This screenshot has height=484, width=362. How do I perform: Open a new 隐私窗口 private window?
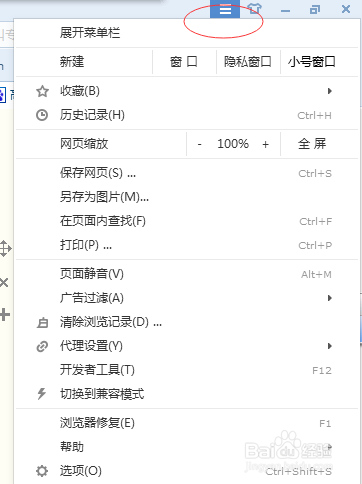[248, 62]
